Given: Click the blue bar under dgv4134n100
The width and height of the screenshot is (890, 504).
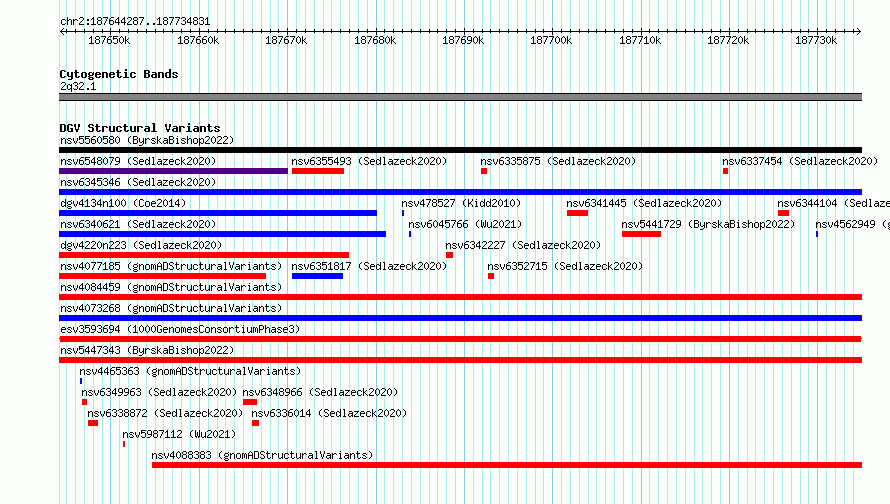Looking at the screenshot, I should [218, 213].
